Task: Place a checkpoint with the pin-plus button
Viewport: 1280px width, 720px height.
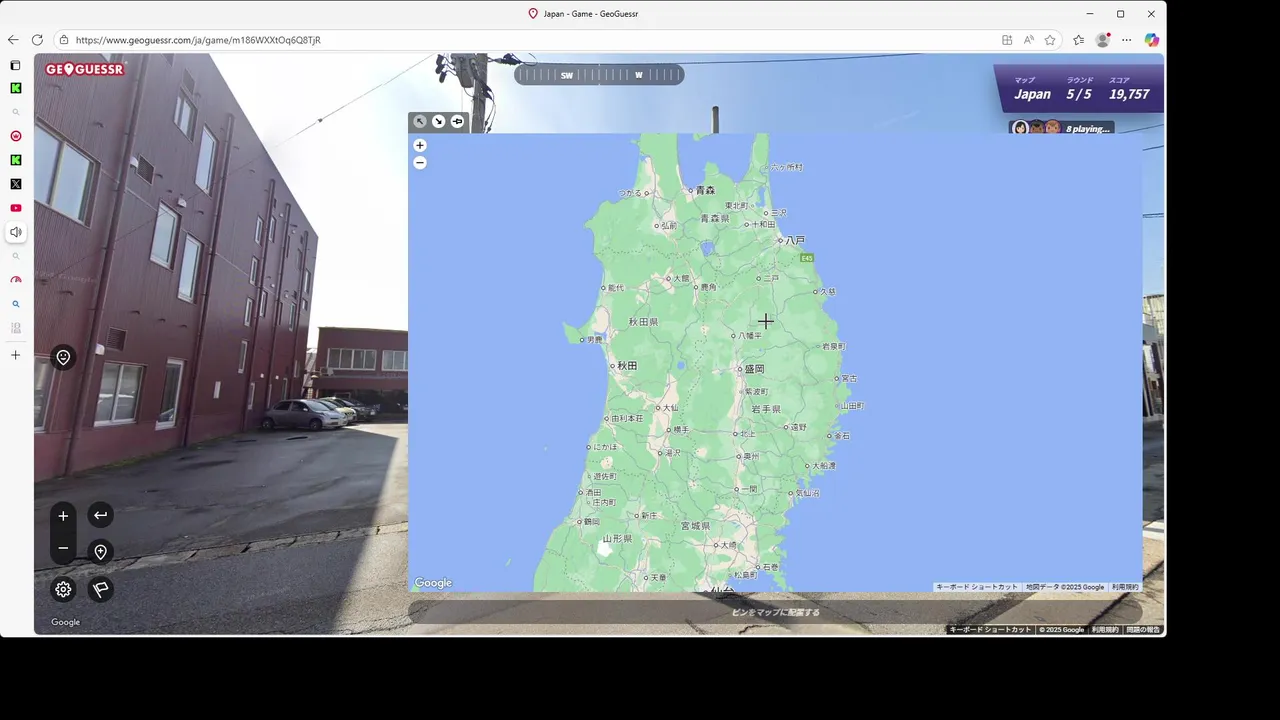Action: pos(100,552)
